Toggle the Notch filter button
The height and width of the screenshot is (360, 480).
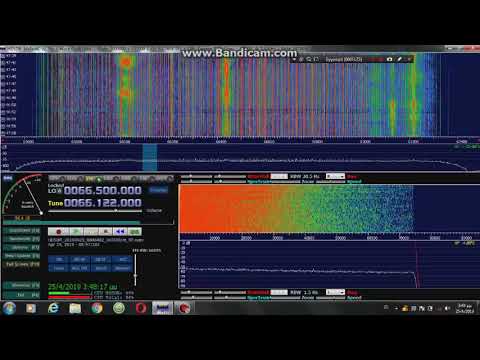click(101, 268)
